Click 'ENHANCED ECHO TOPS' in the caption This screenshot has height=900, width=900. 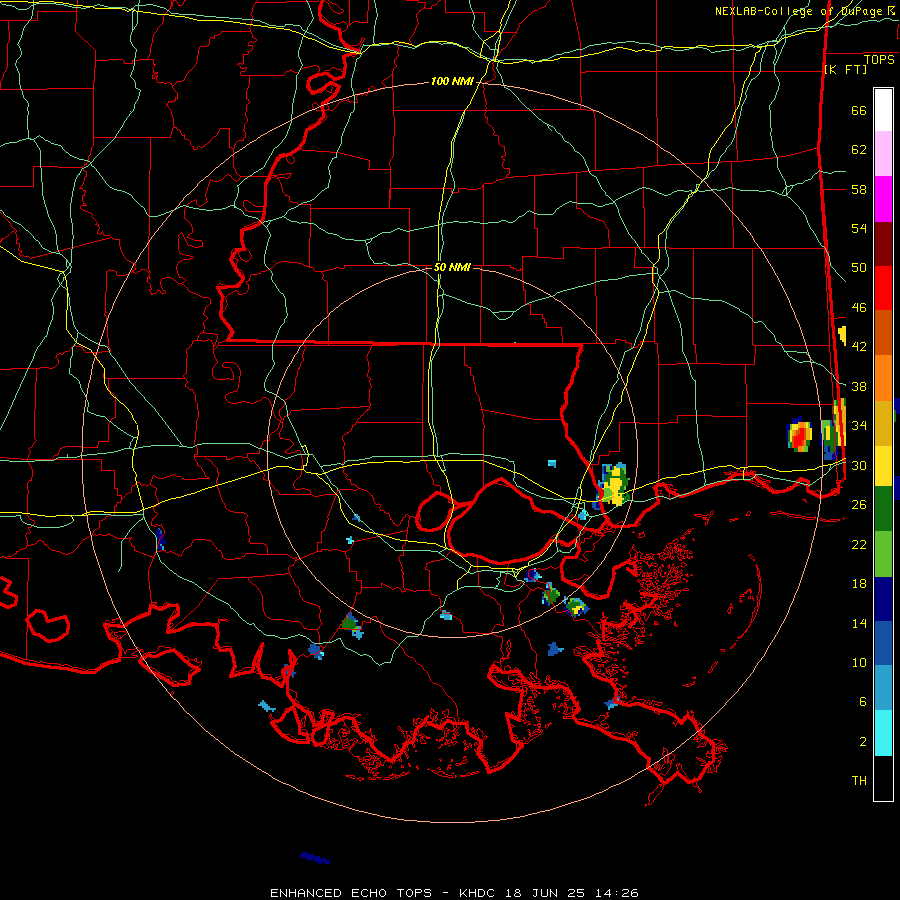click(351, 893)
